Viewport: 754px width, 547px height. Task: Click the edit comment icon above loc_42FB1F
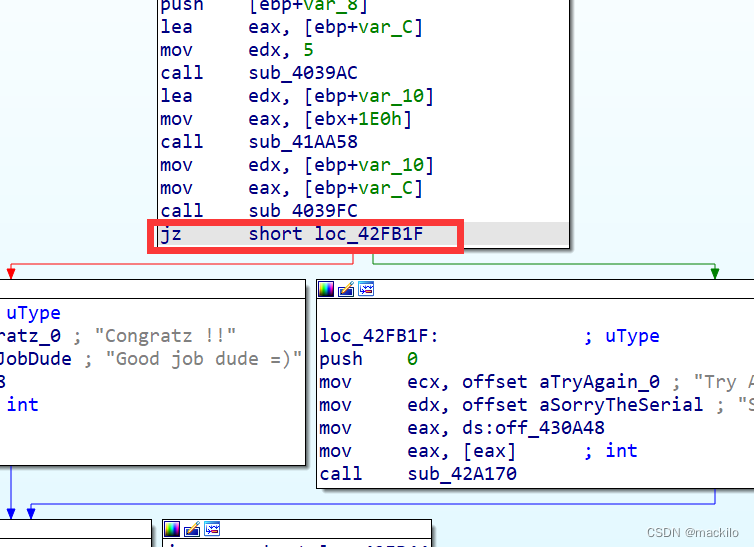(346, 289)
